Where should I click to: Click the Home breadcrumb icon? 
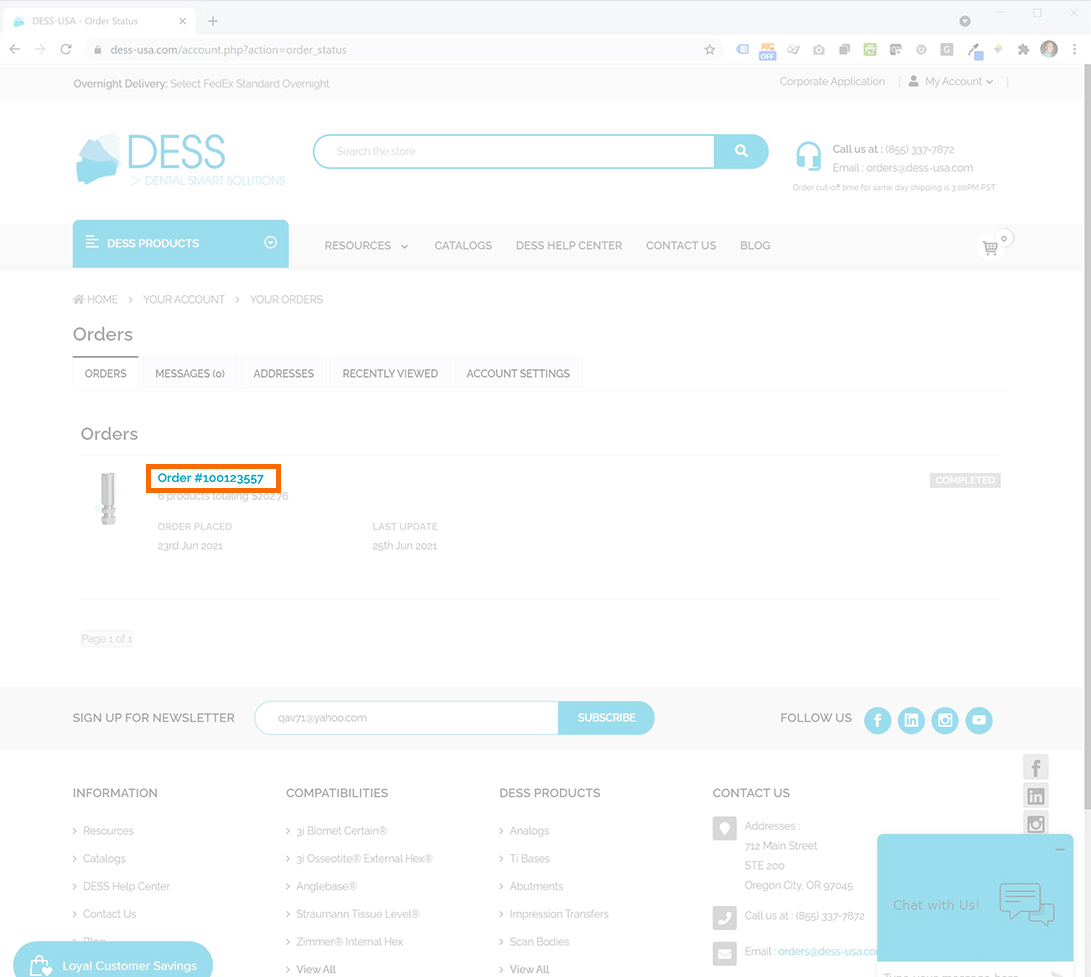coord(79,299)
